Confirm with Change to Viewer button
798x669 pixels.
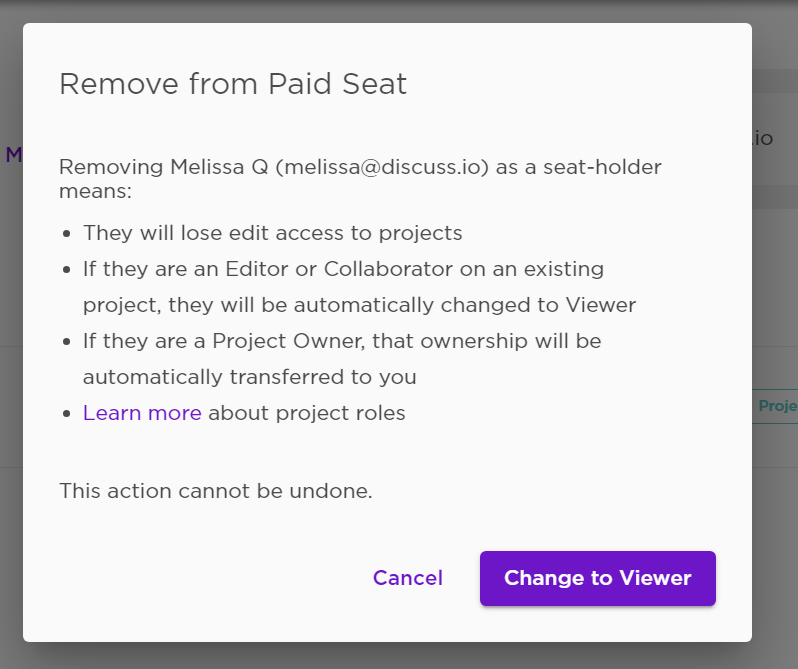click(x=597, y=578)
